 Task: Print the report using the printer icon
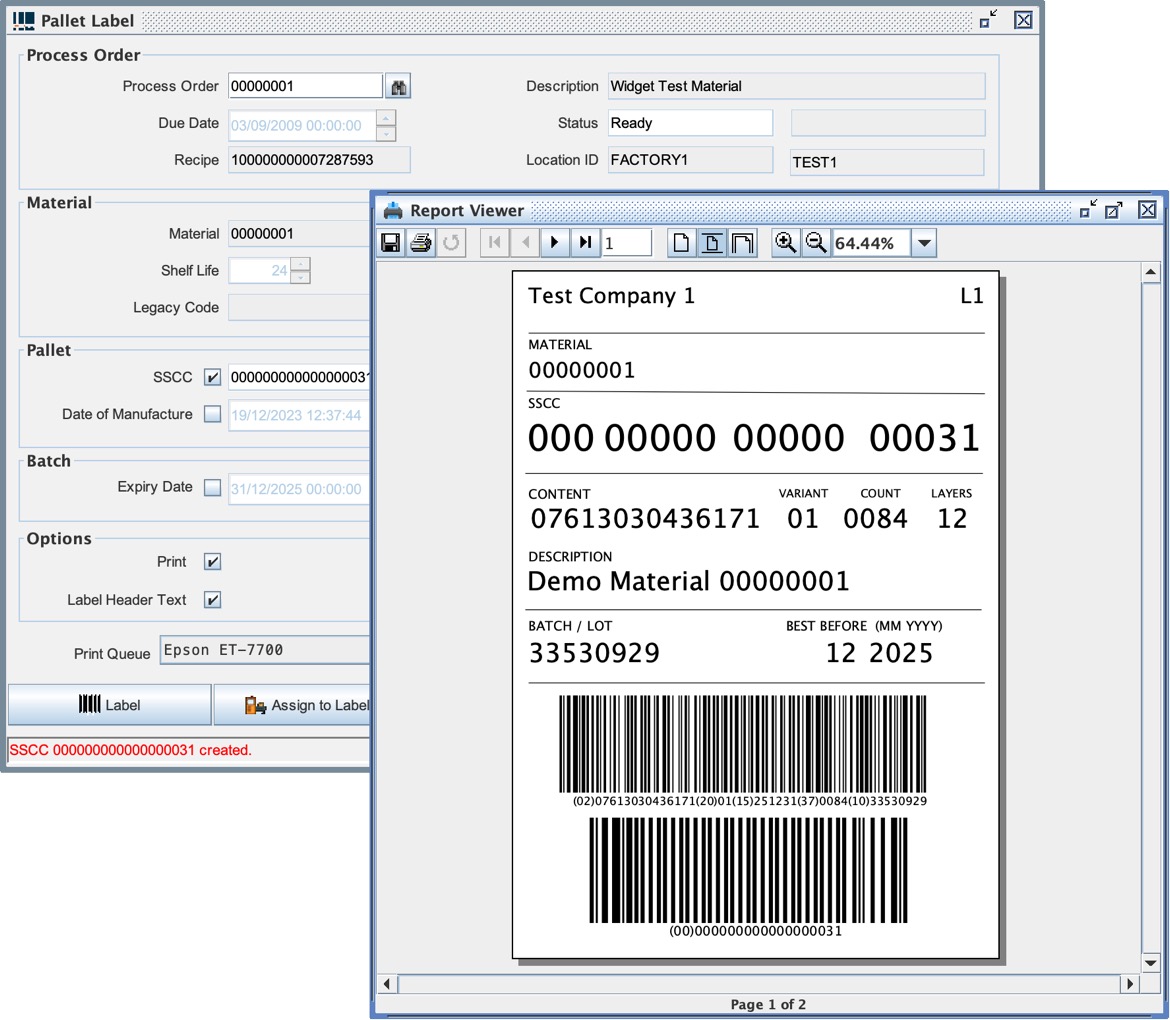(x=421, y=243)
